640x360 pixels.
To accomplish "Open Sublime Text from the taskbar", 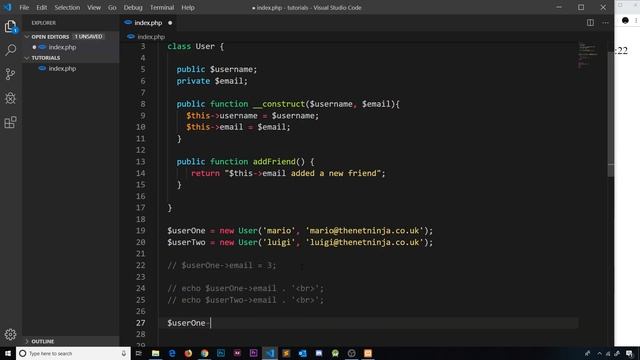I will click(286, 353).
